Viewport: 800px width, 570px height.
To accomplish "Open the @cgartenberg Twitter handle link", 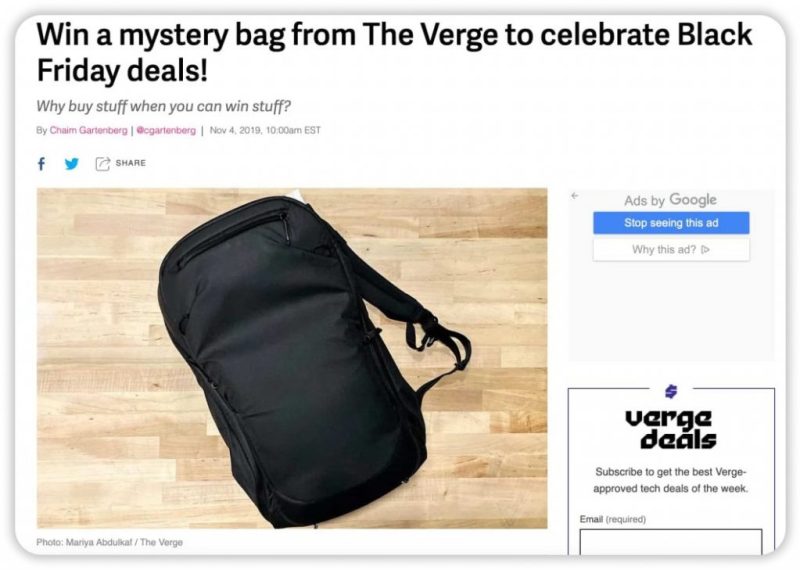I will (166, 131).
